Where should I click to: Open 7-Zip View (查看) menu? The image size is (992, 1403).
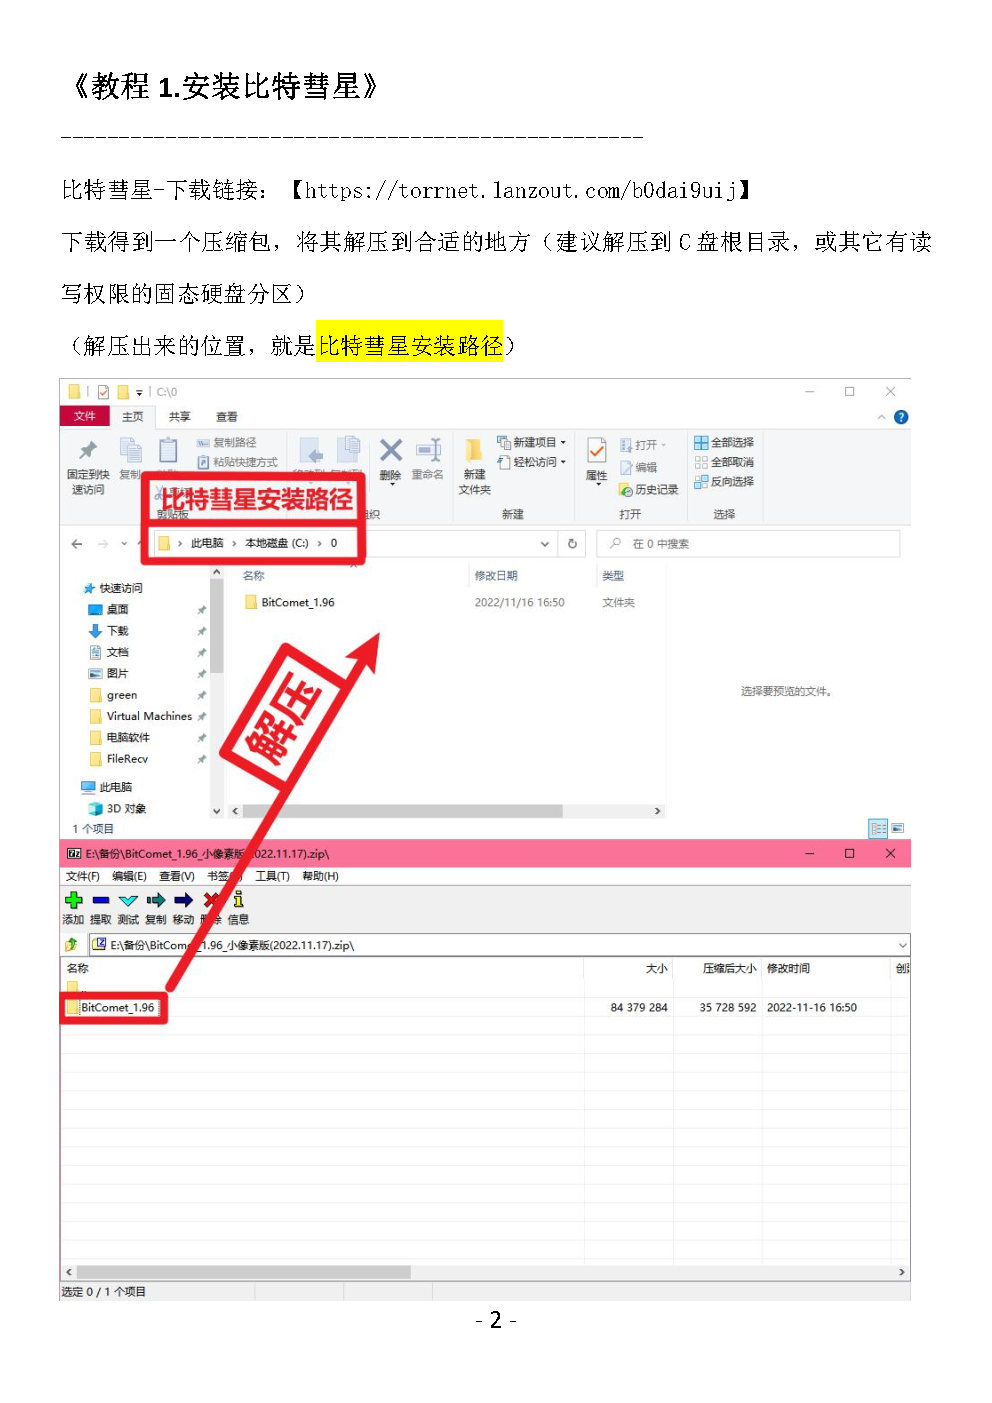pyautogui.click(x=176, y=876)
